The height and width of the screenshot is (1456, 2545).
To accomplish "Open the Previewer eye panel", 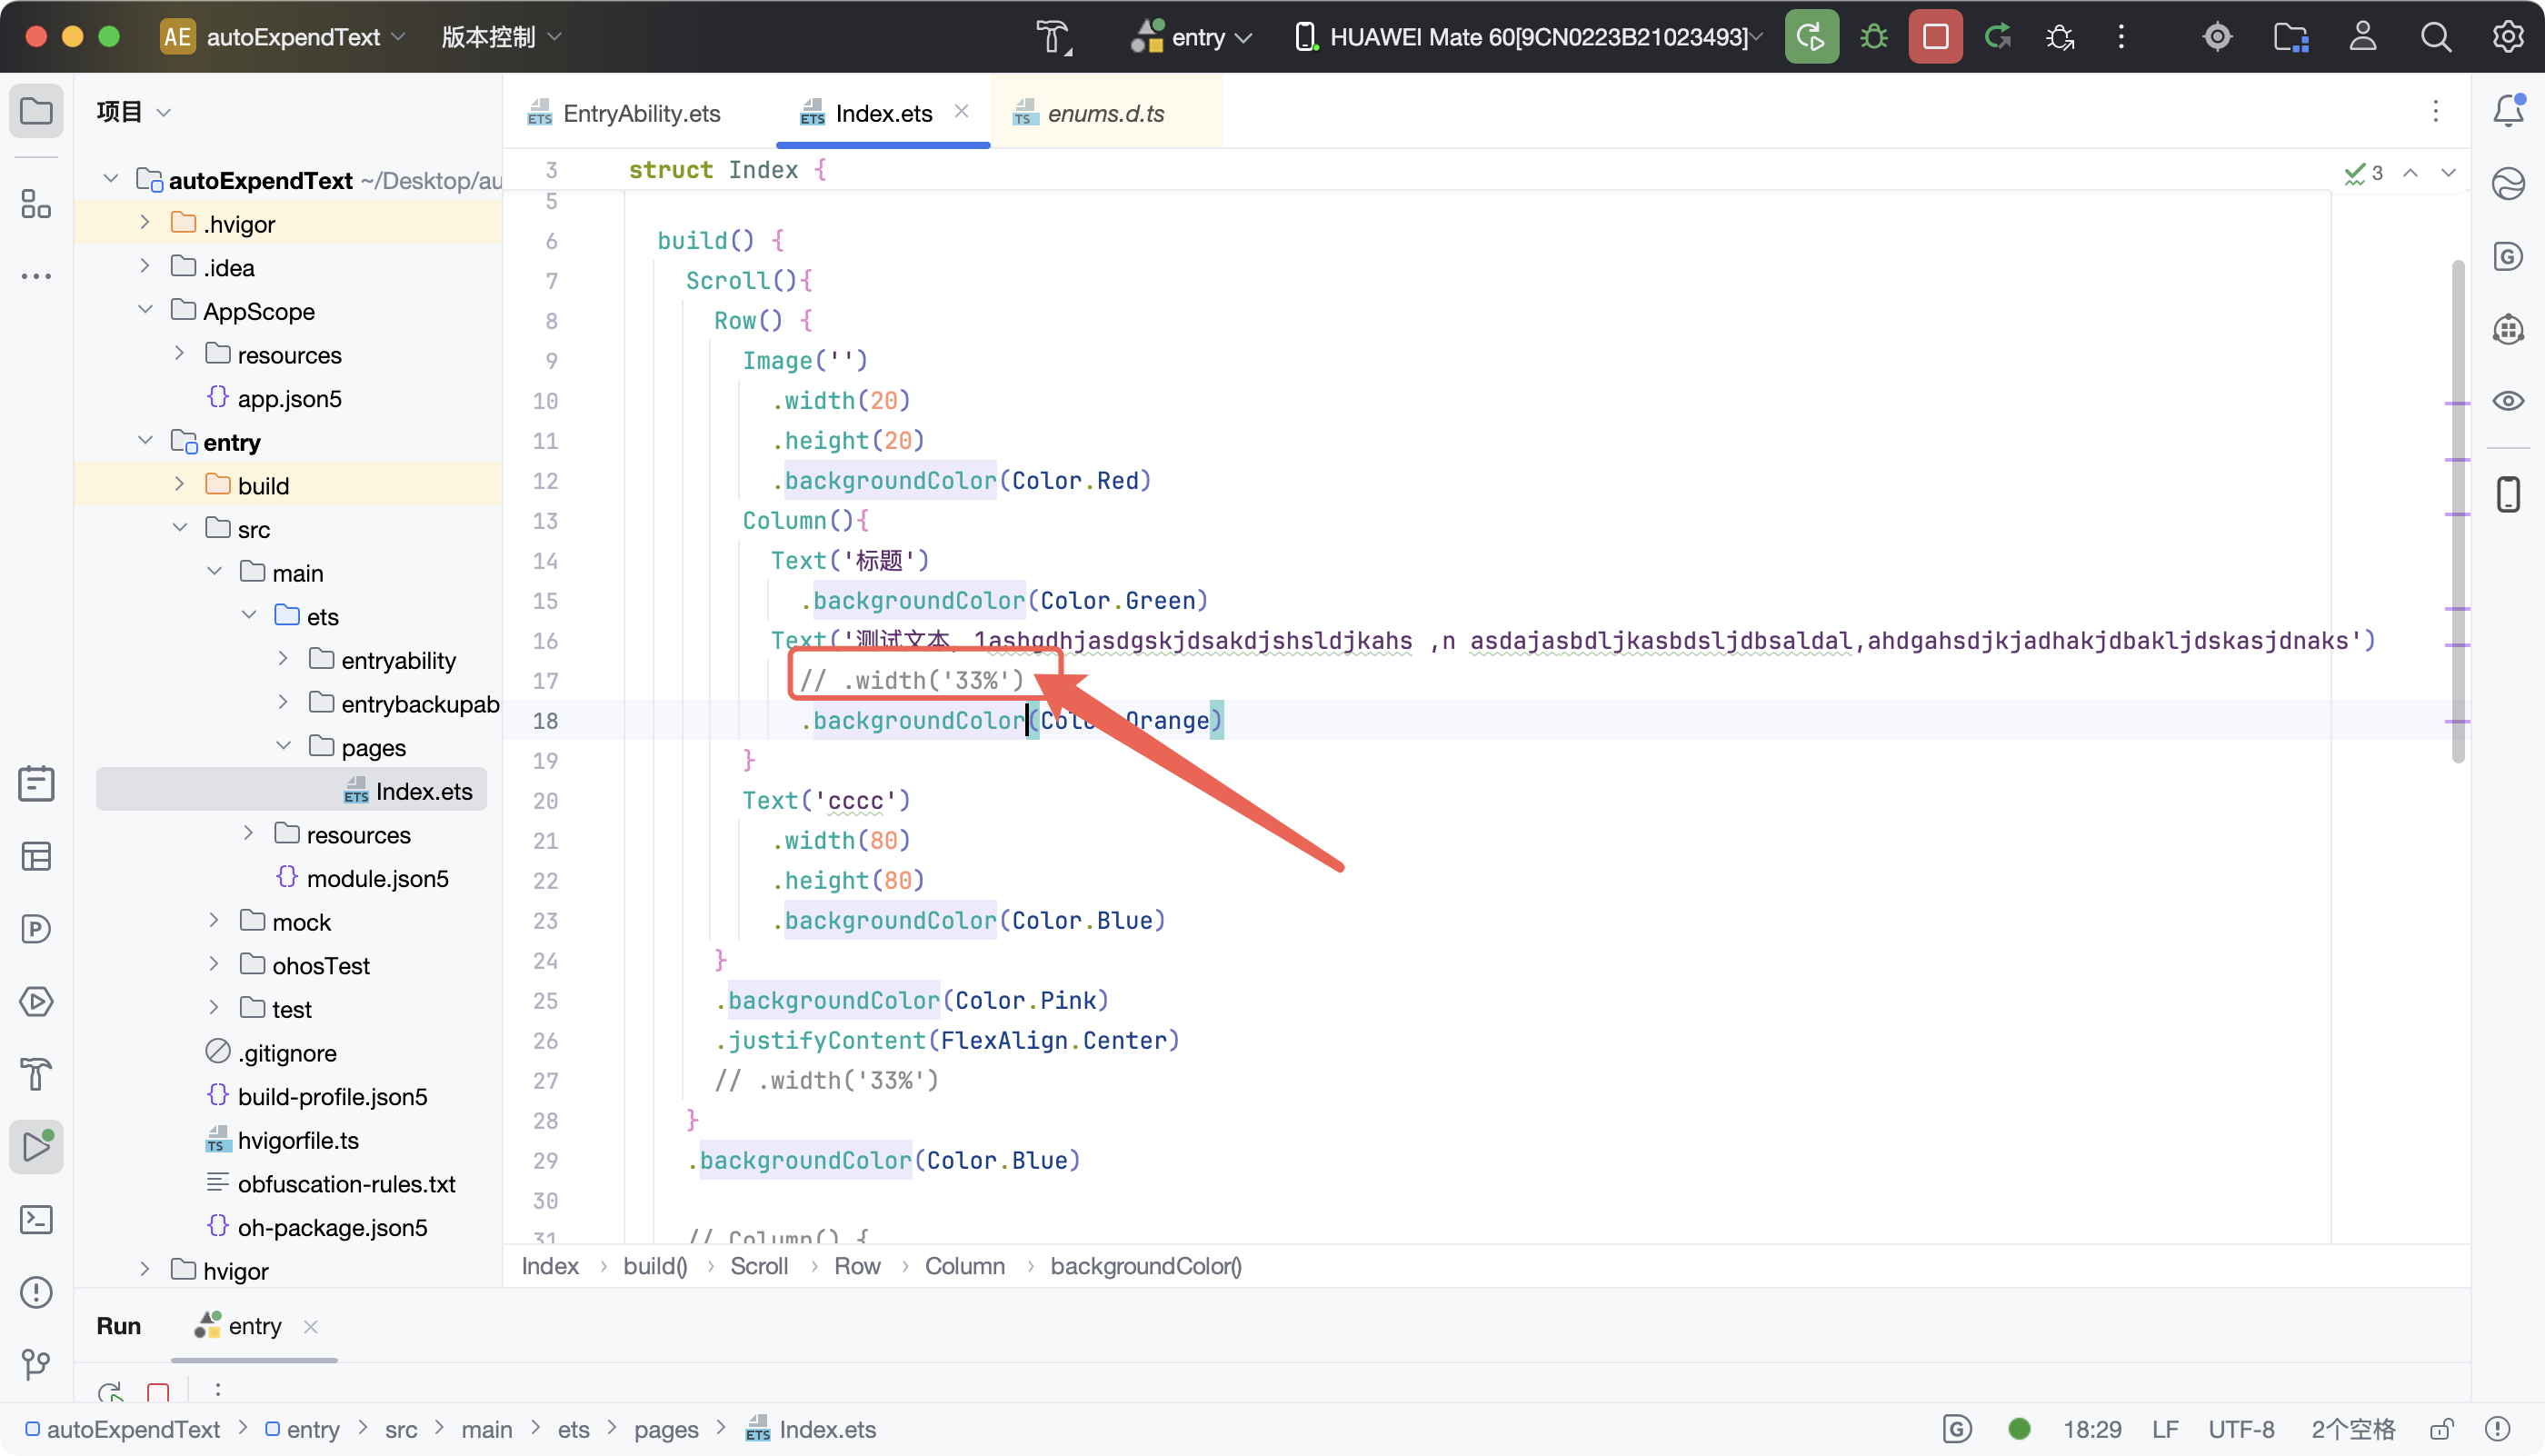I will point(2507,401).
